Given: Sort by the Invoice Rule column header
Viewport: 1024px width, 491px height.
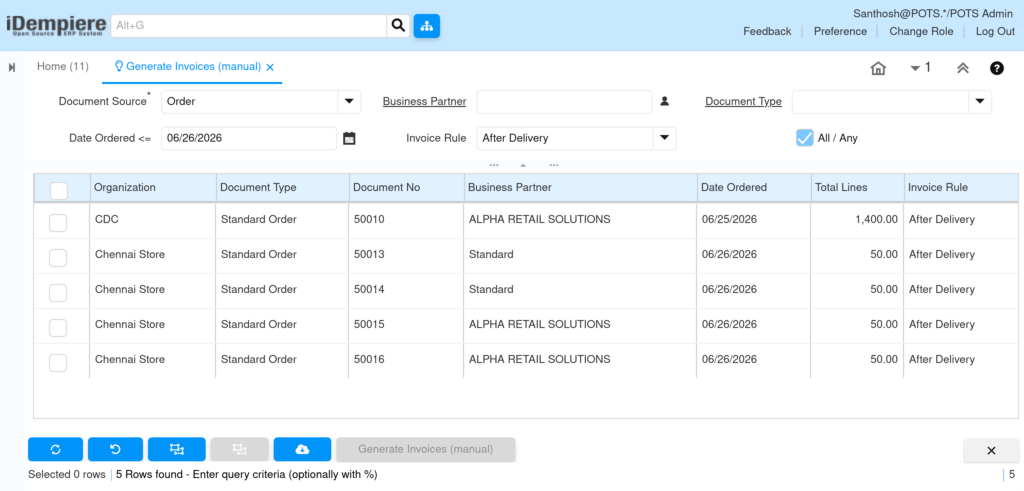Looking at the screenshot, I should click(x=961, y=187).
